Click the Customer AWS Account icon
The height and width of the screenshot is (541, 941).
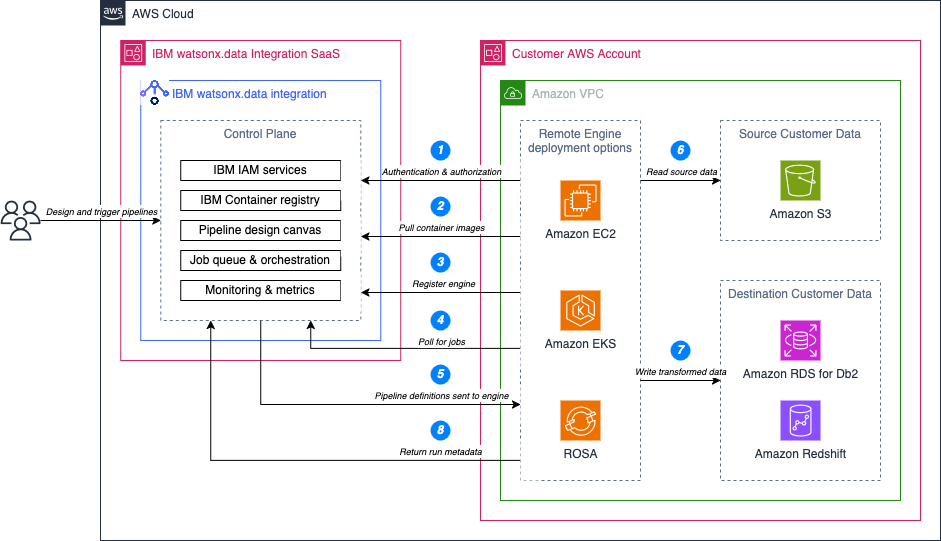tap(493, 53)
